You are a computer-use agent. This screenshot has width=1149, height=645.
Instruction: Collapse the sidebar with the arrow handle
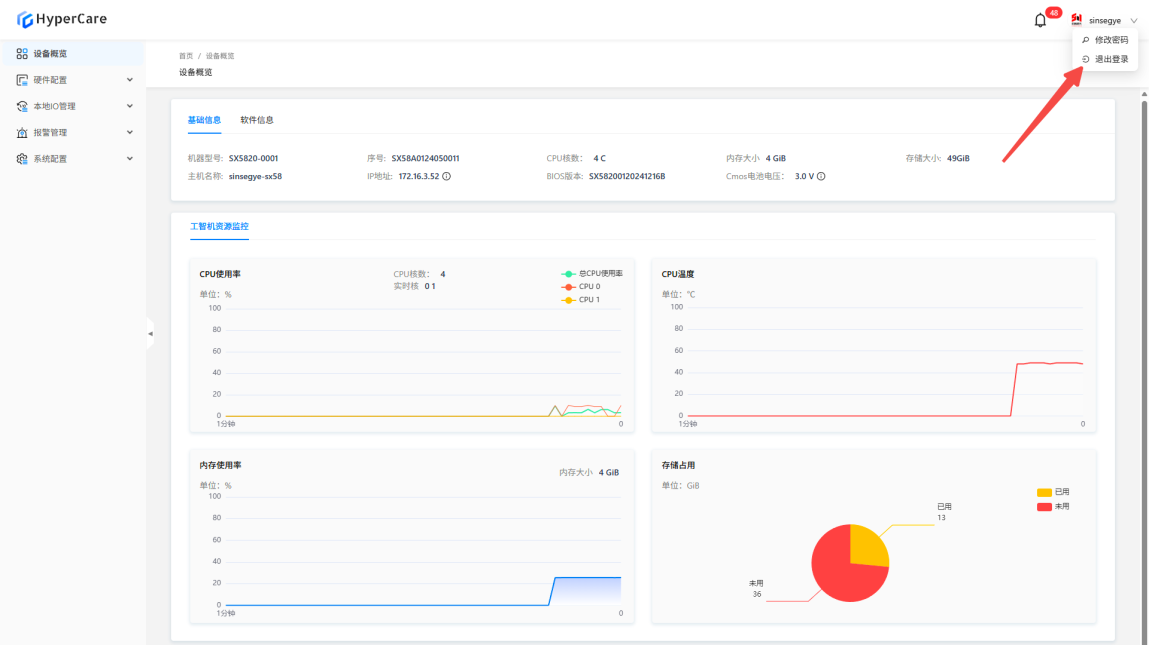pyautogui.click(x=150, y=333)
